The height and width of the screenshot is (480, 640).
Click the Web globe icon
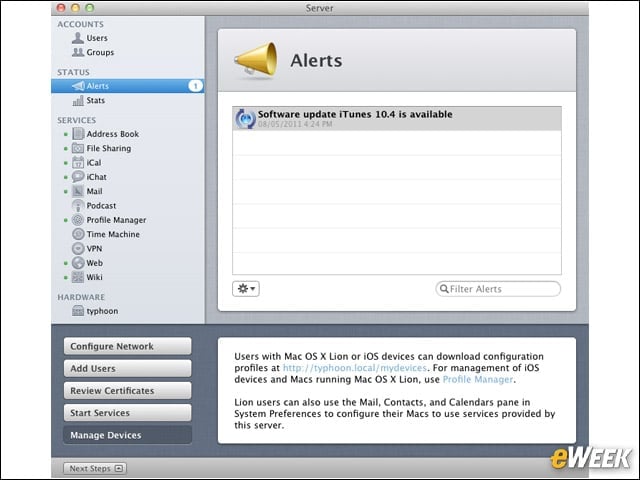pyautogui.click(x=78, y=263)
